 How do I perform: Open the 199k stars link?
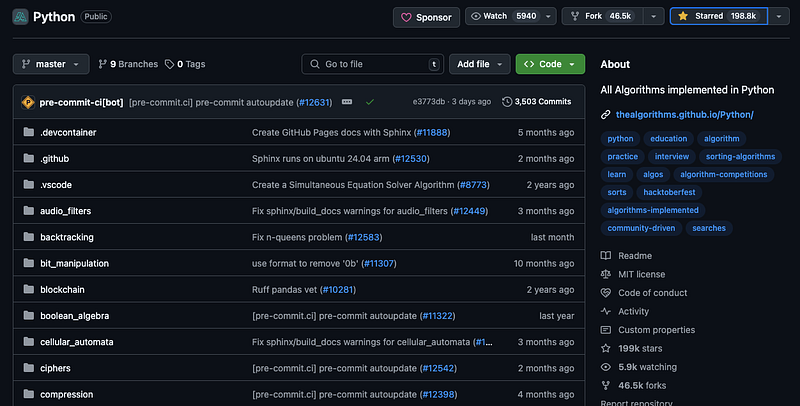[640, 348]
